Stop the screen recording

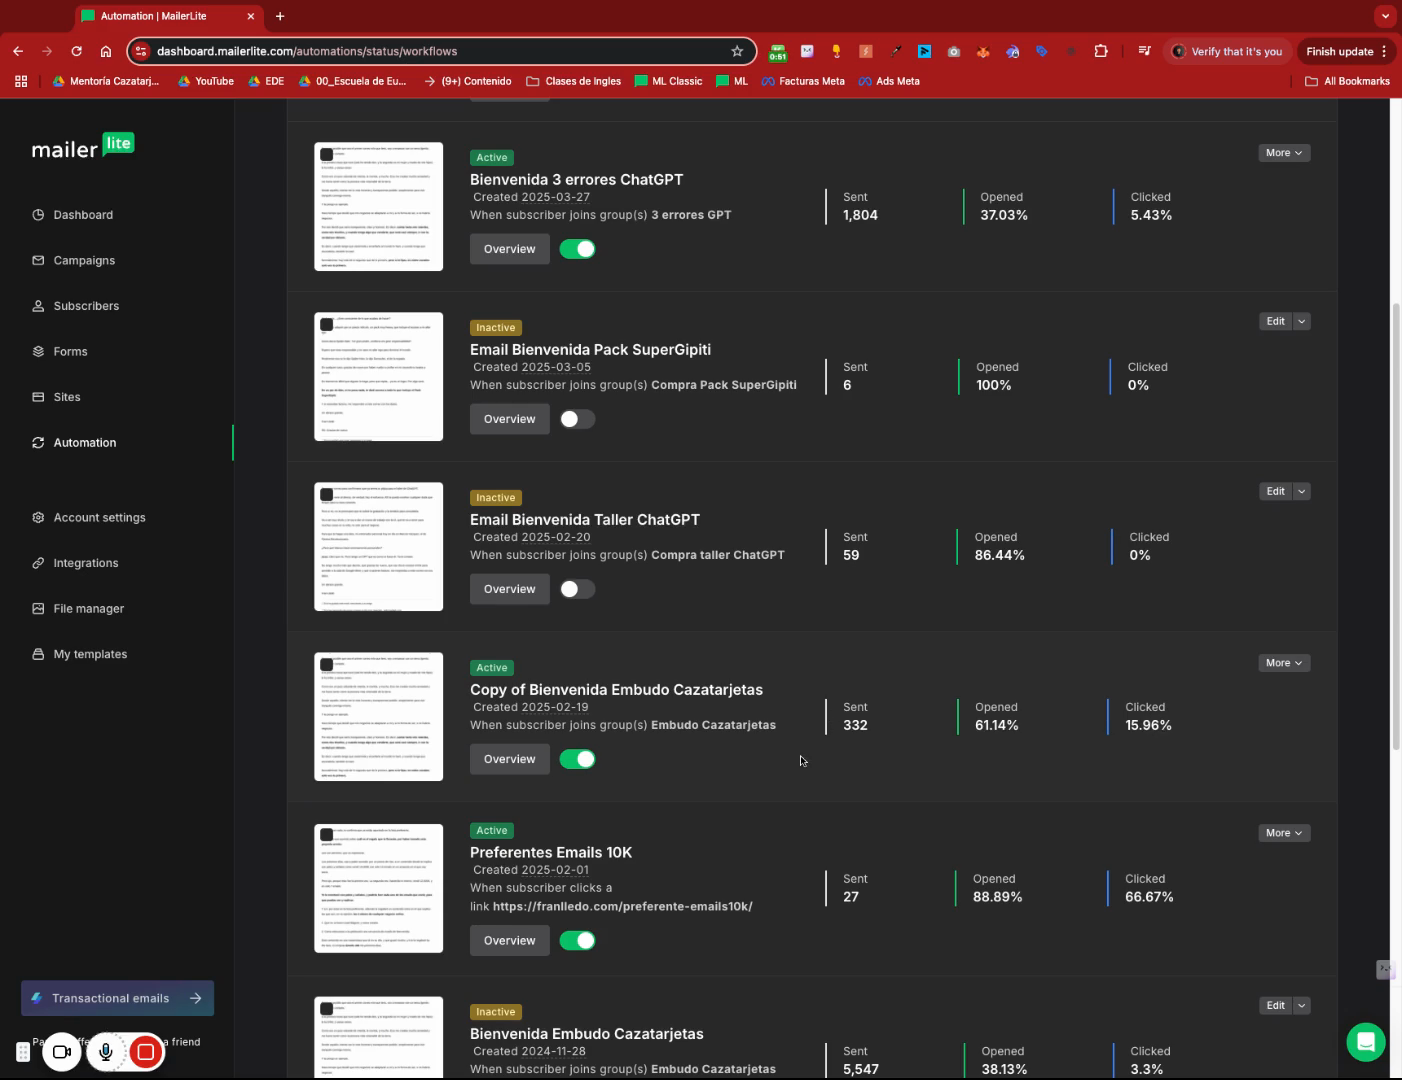(x=145, y=1052)
